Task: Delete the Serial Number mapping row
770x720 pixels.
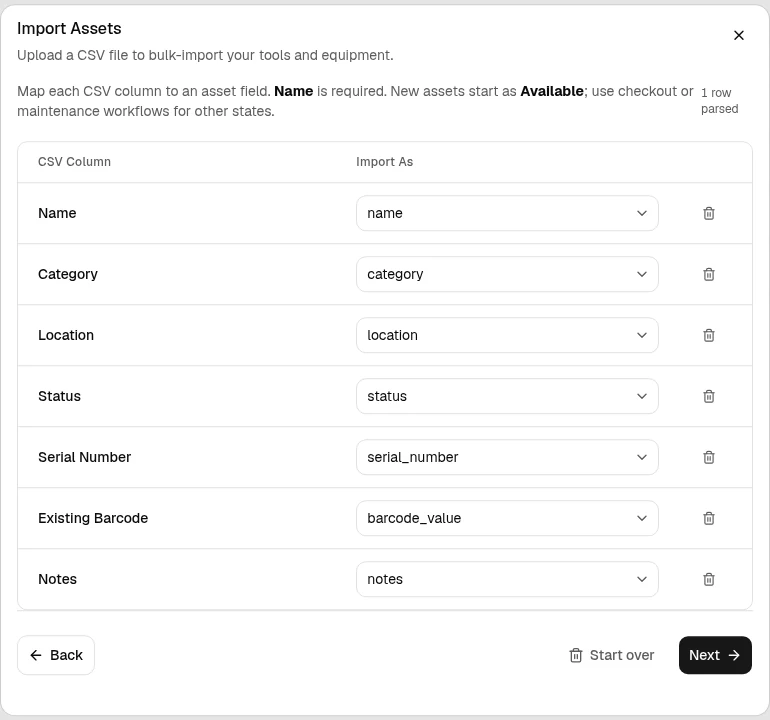Action: point(709,457)
